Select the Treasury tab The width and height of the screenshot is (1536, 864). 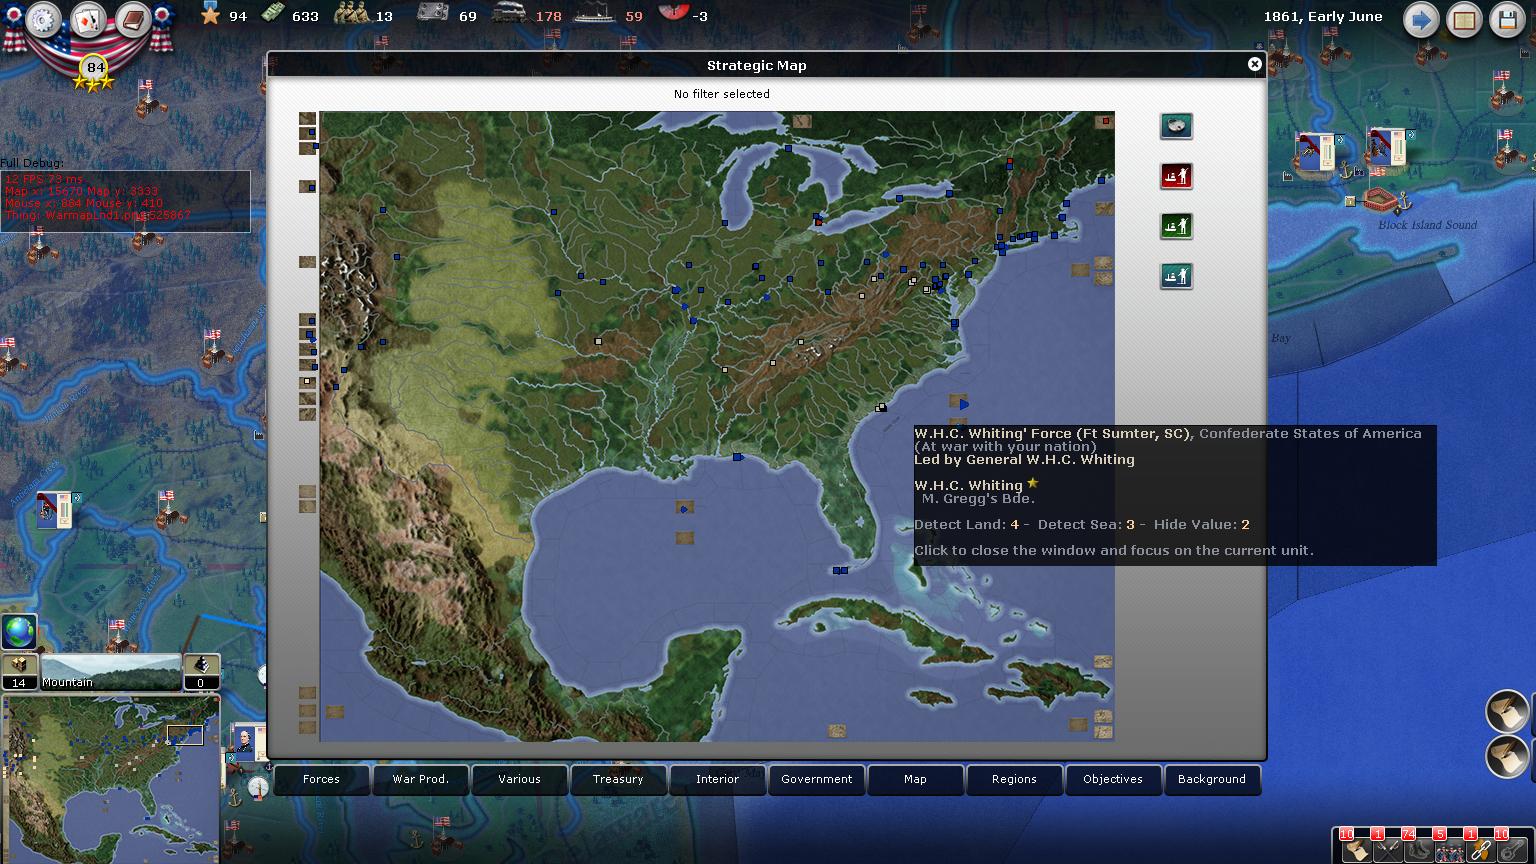618,779
